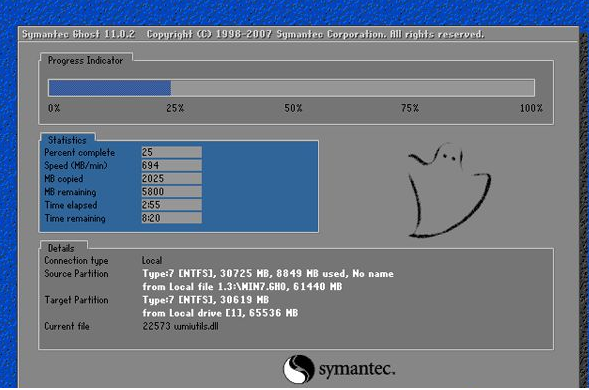Viewport: 589px width, 390px height.
Task: Click the 'Time elapsed' label
Action: click(x=71, y=205)
